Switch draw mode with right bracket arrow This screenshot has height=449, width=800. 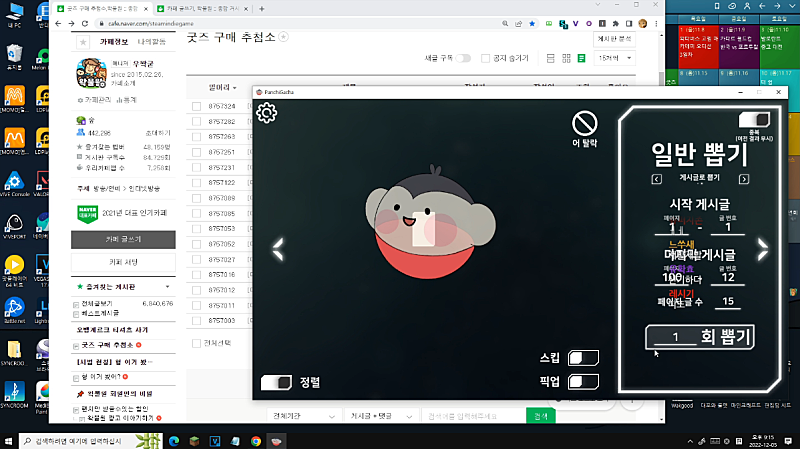[744, 179]
